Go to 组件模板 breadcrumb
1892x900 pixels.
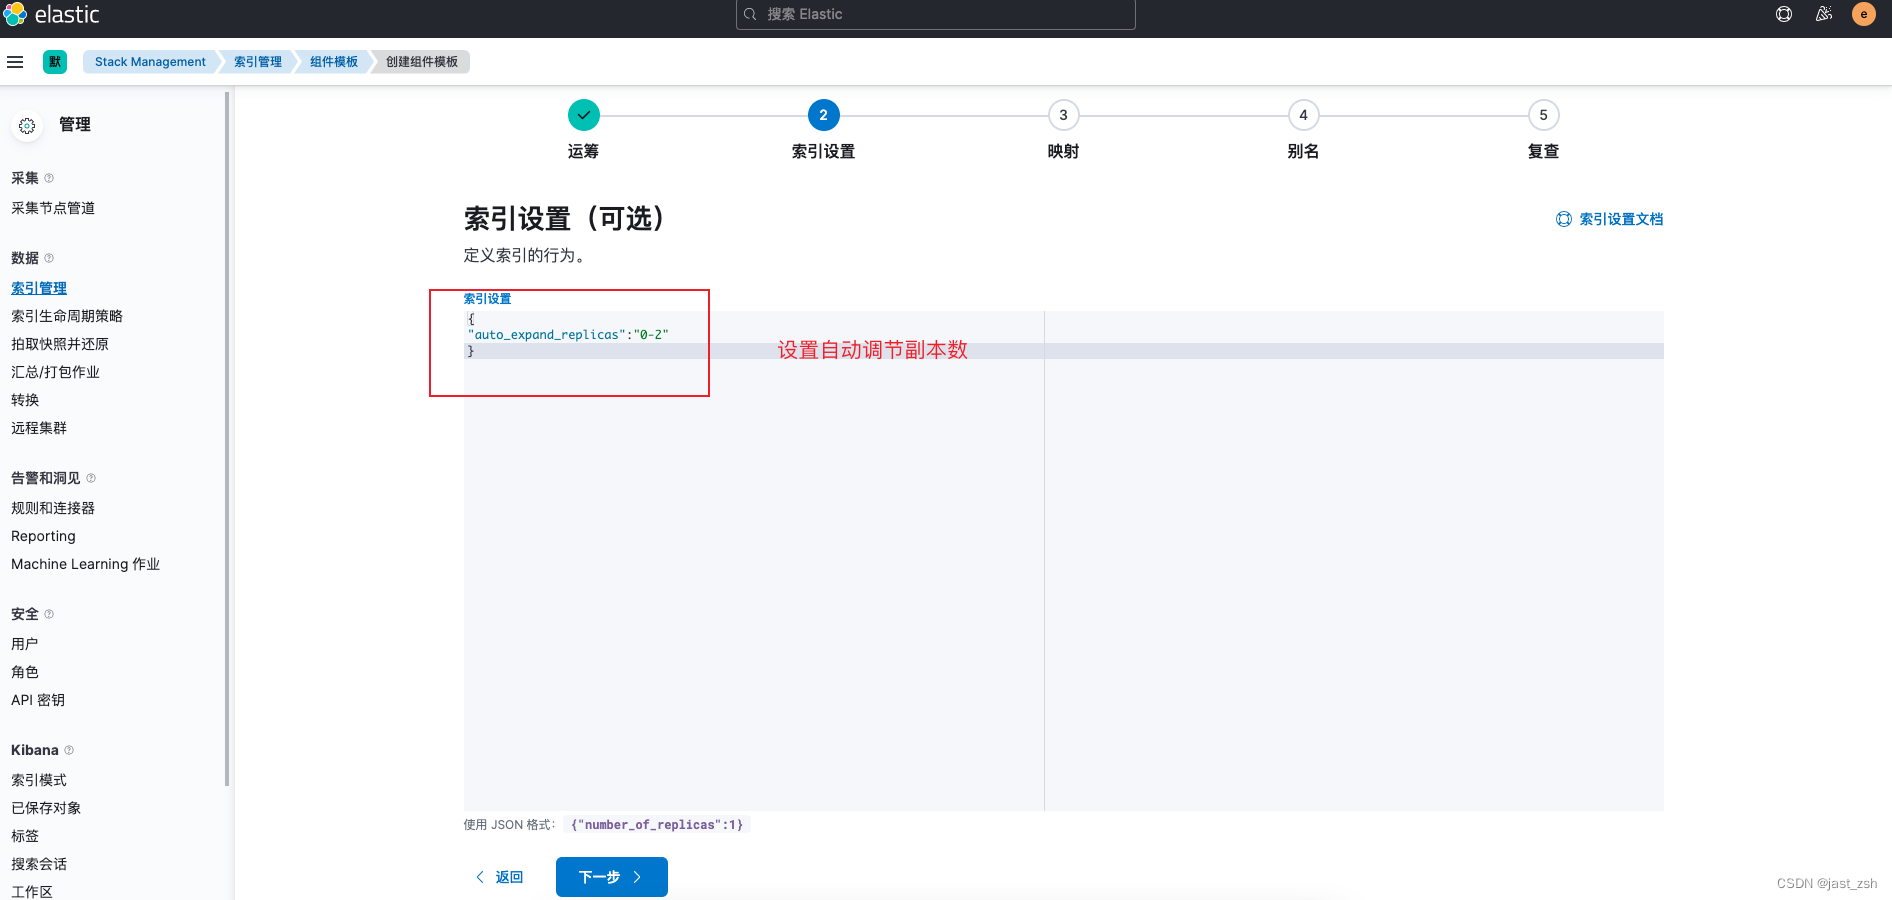334,62
